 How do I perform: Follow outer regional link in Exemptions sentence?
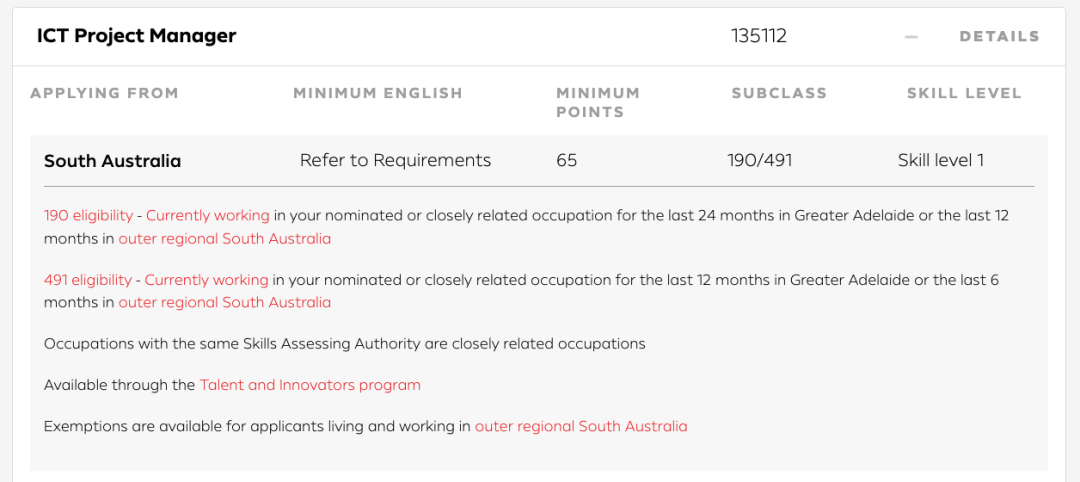click(581, 426)
